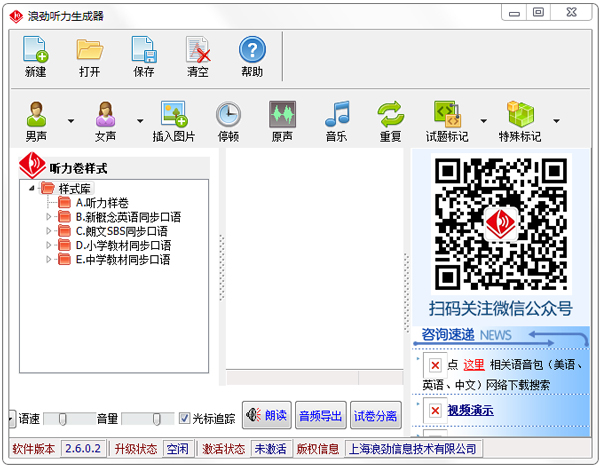This screenshot has height=467, width=600.
Task: Click the 版权信息 status label
Action: click(318, 449)
